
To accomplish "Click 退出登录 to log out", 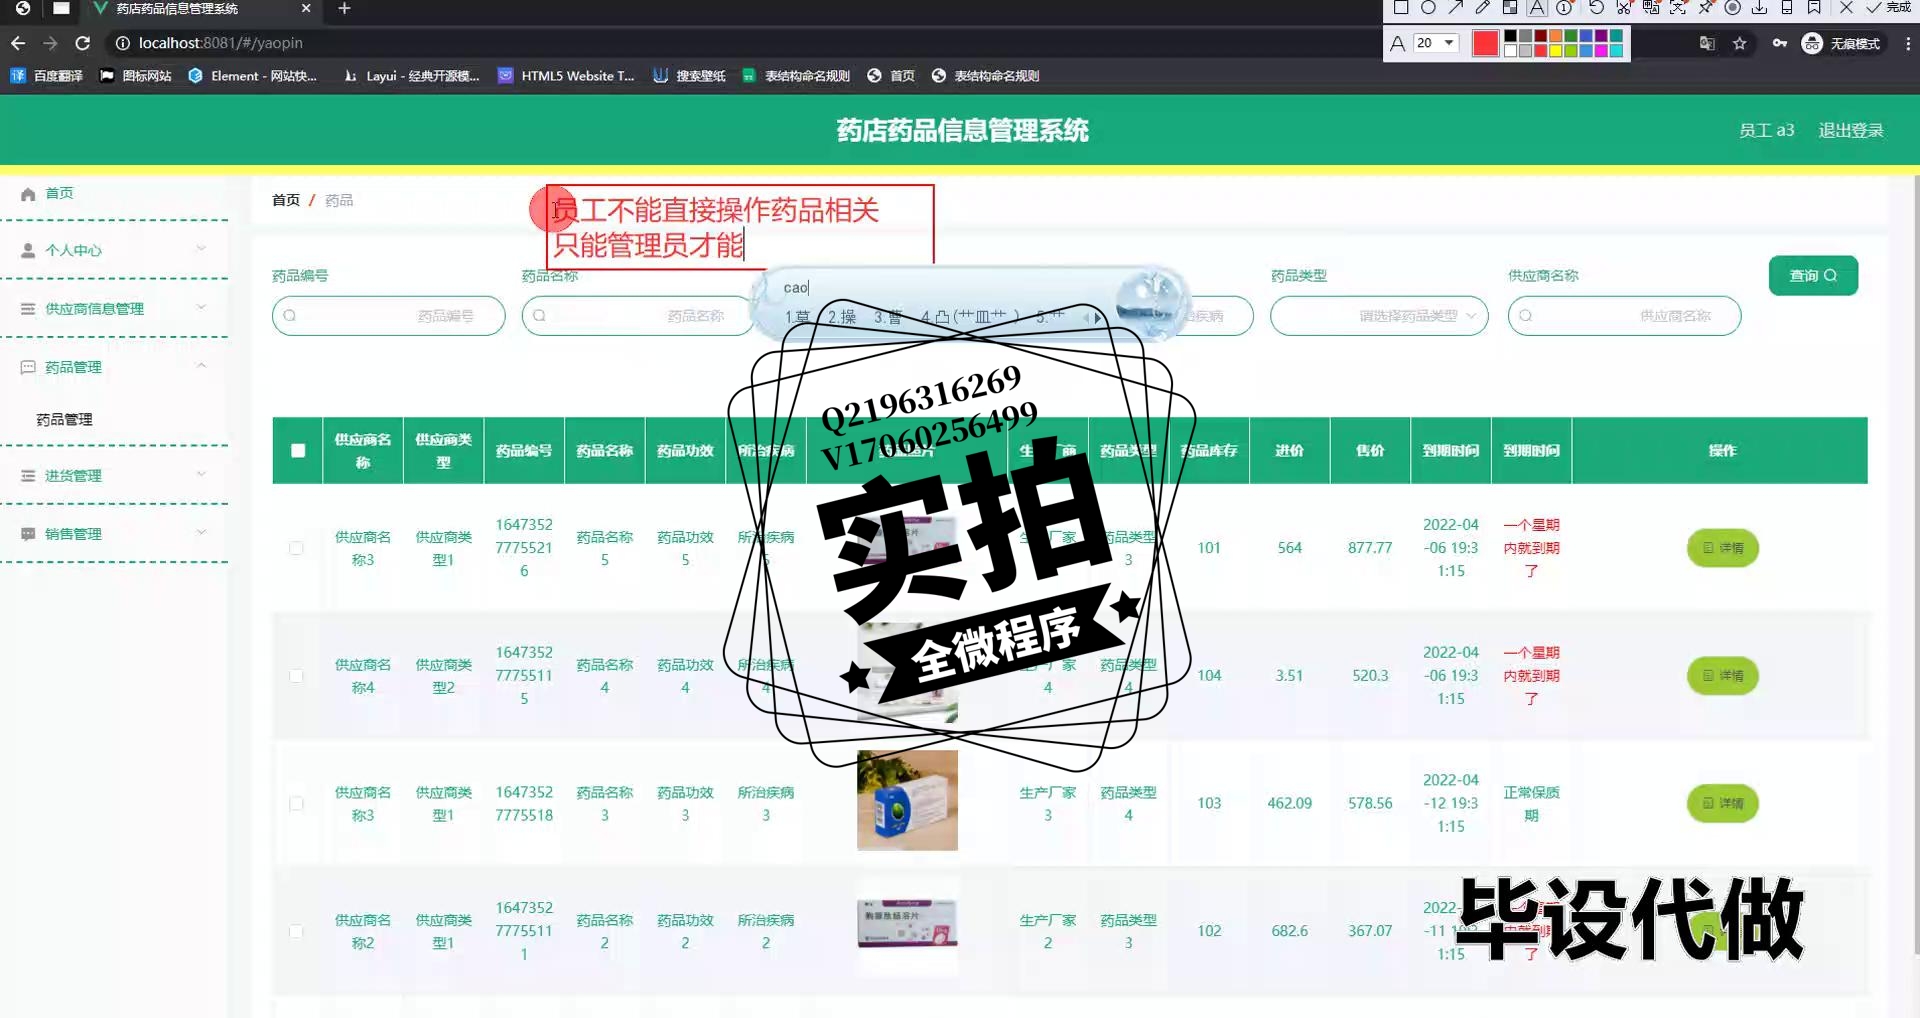I will point(1850,131).
